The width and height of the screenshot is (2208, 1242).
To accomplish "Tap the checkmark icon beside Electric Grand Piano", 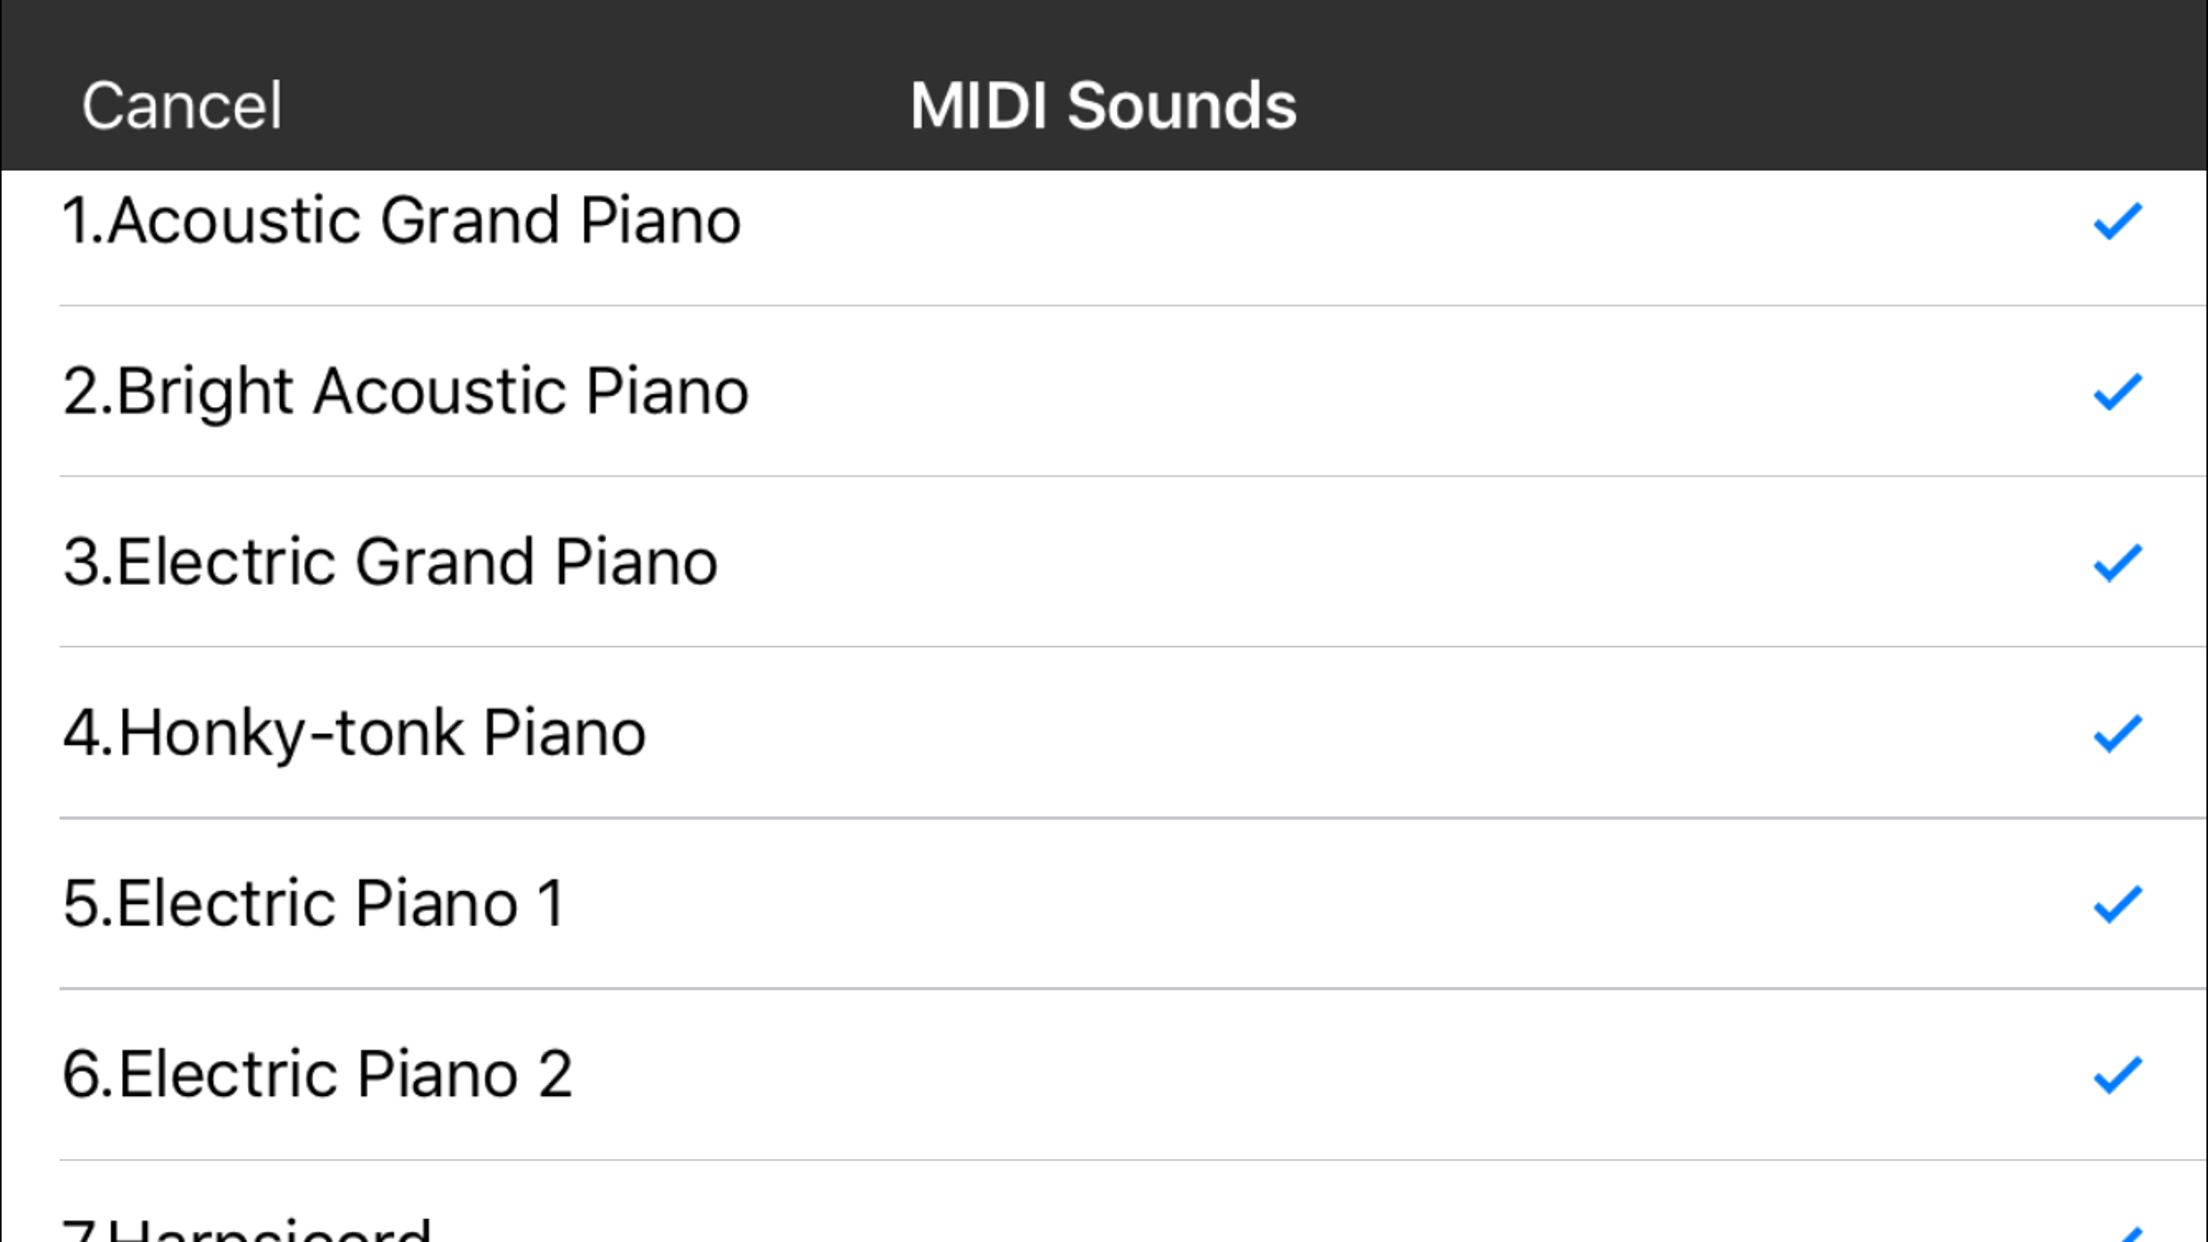I will pyautogui.click(x=2116, y=564).
